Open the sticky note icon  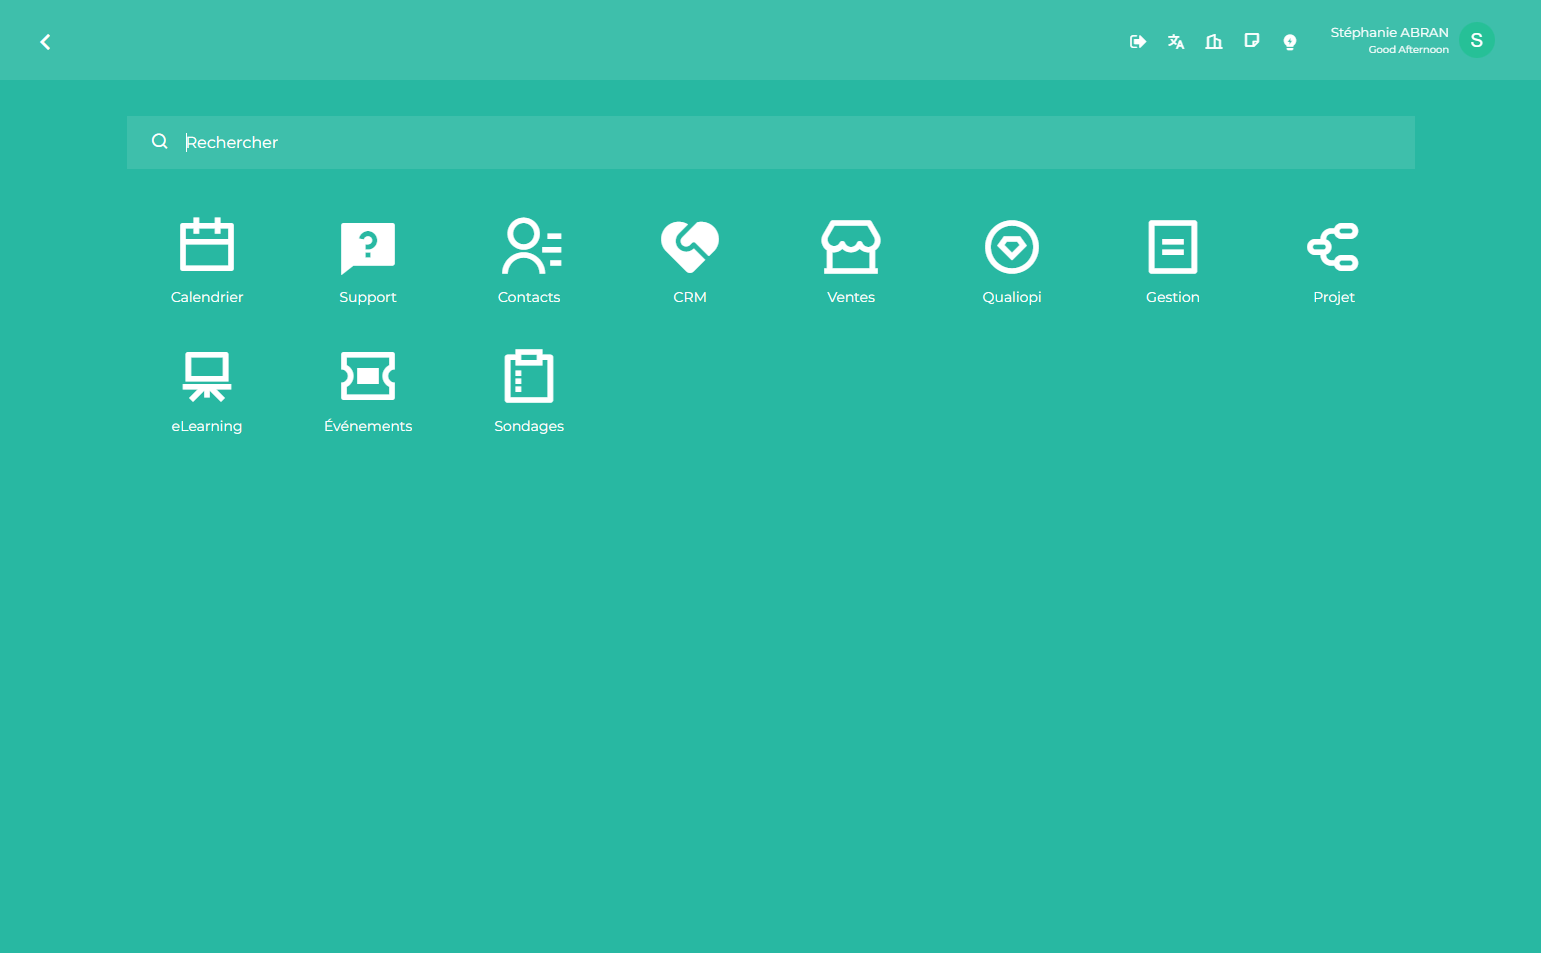1252,41
